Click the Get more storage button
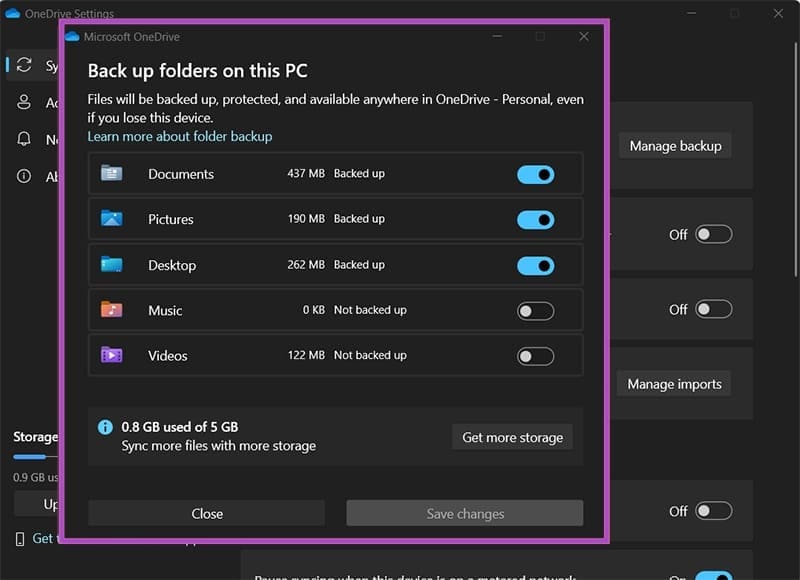Viewport: 800px width, 580px height. (x=512, y=437)
